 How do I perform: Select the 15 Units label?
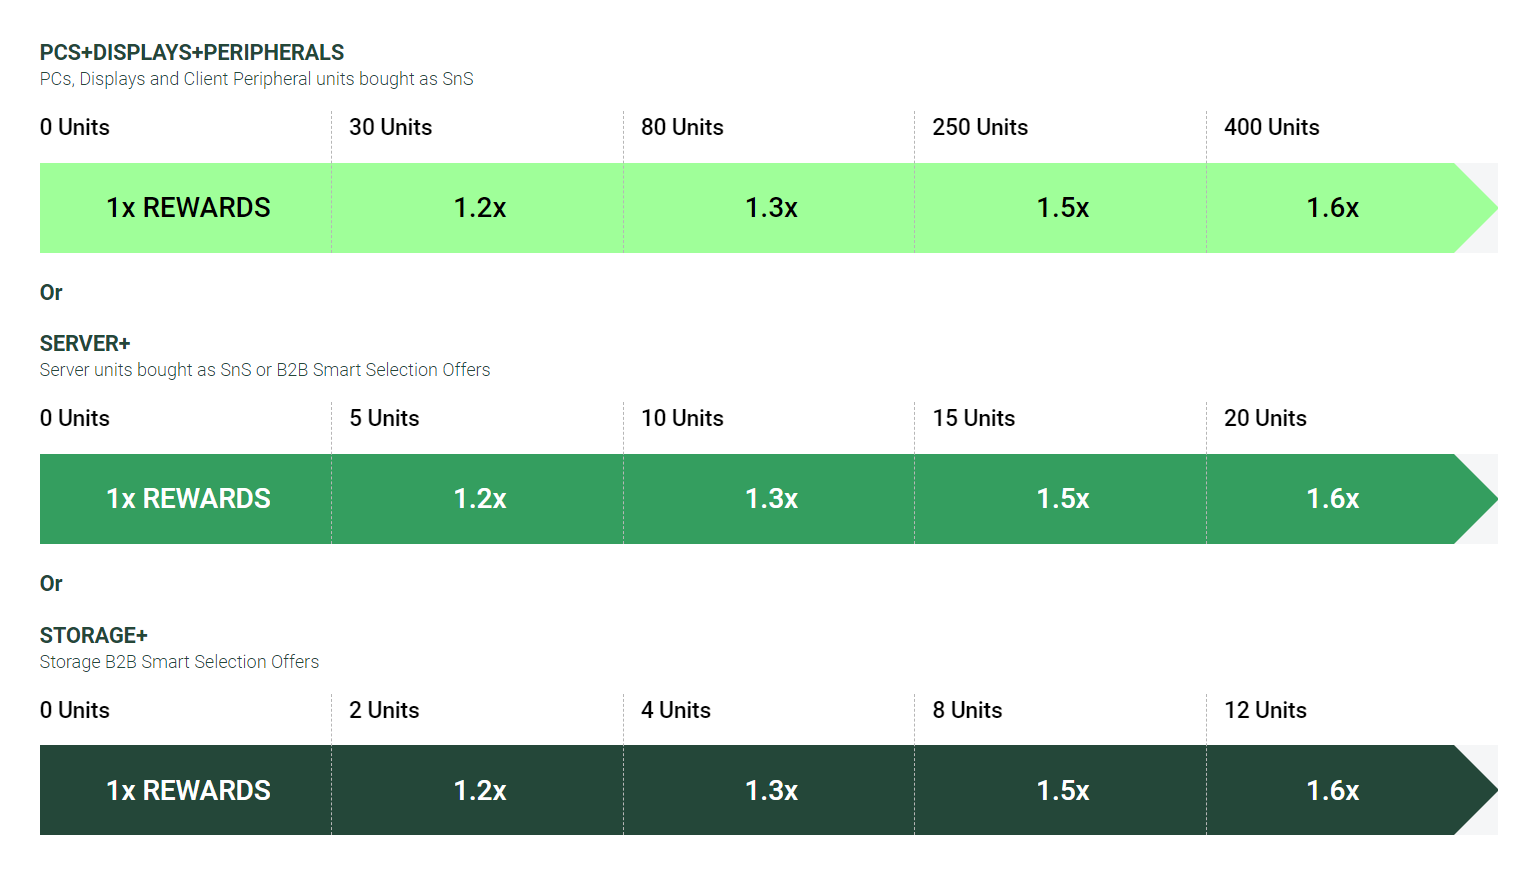pos(973,419)
